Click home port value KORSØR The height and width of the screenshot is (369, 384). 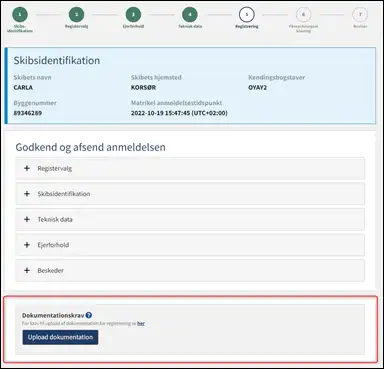[143, 88]
